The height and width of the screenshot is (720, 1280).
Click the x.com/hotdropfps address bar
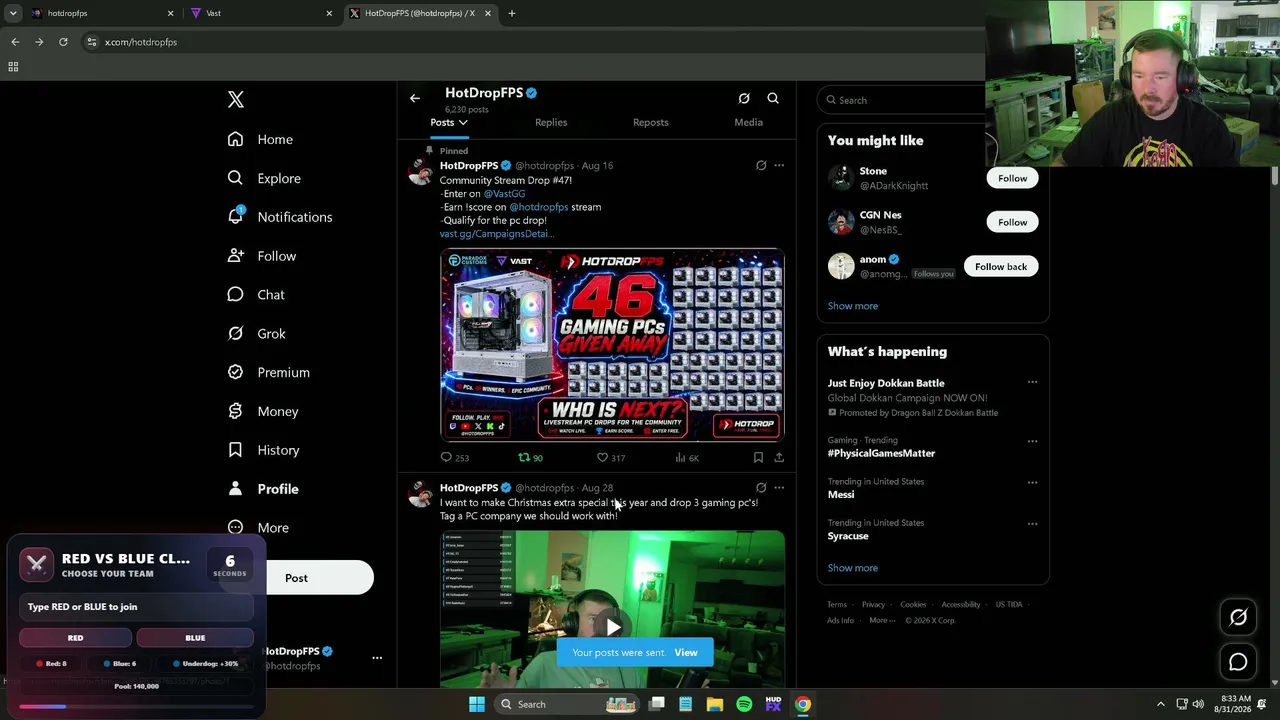pyautogui.click(x=141, y=42)
